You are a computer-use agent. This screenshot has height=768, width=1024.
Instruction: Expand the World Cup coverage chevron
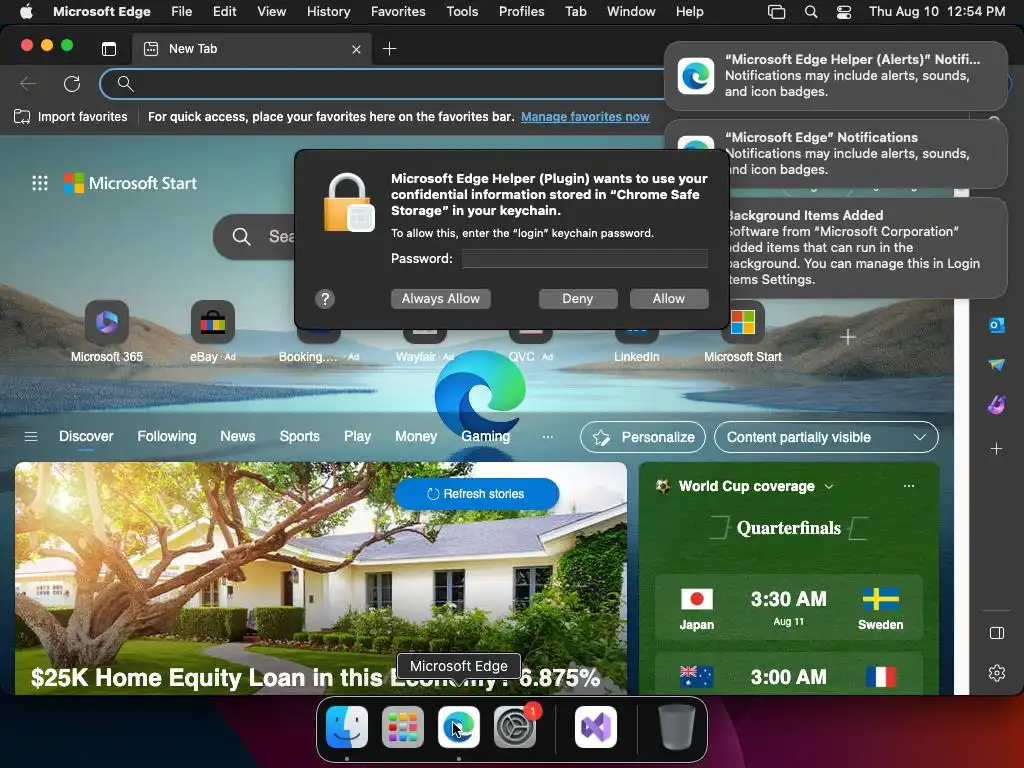click(829, 487)
